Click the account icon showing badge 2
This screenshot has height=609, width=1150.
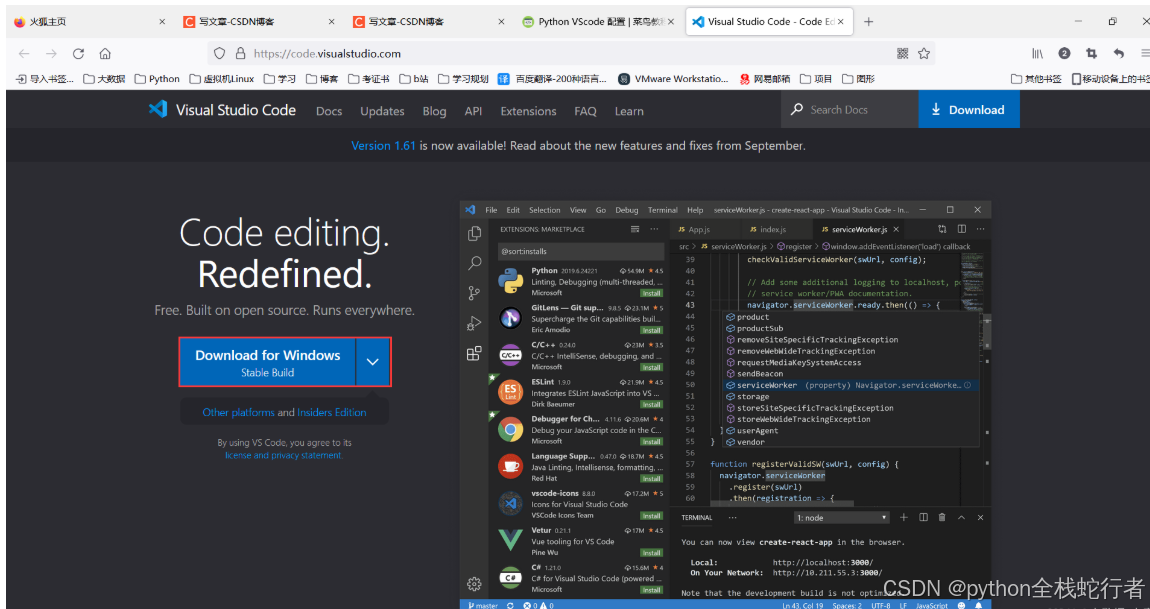(1064, 53)
